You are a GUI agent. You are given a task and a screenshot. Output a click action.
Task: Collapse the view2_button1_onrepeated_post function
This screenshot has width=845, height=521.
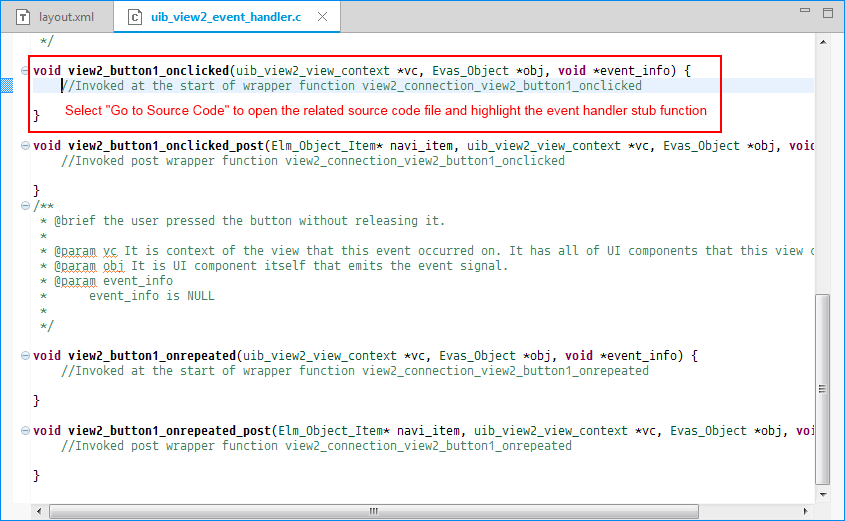24,431
